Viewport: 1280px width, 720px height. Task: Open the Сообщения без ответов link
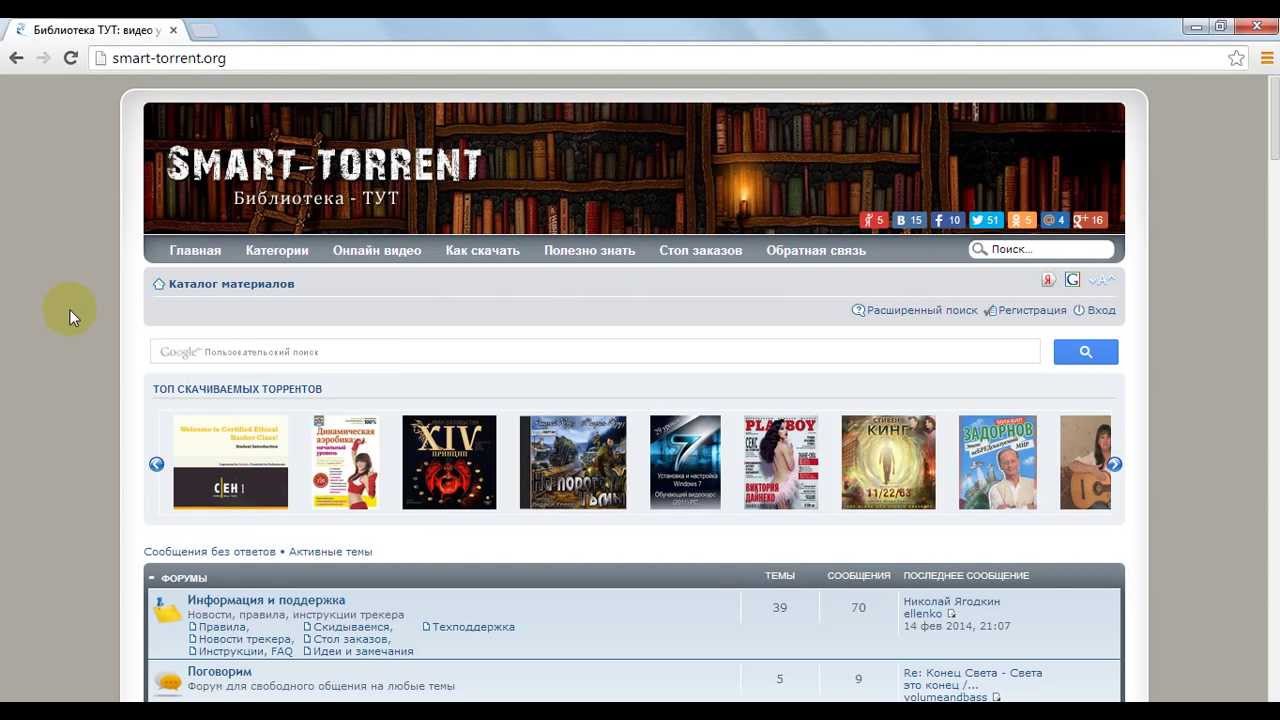[x=210, y=552]
